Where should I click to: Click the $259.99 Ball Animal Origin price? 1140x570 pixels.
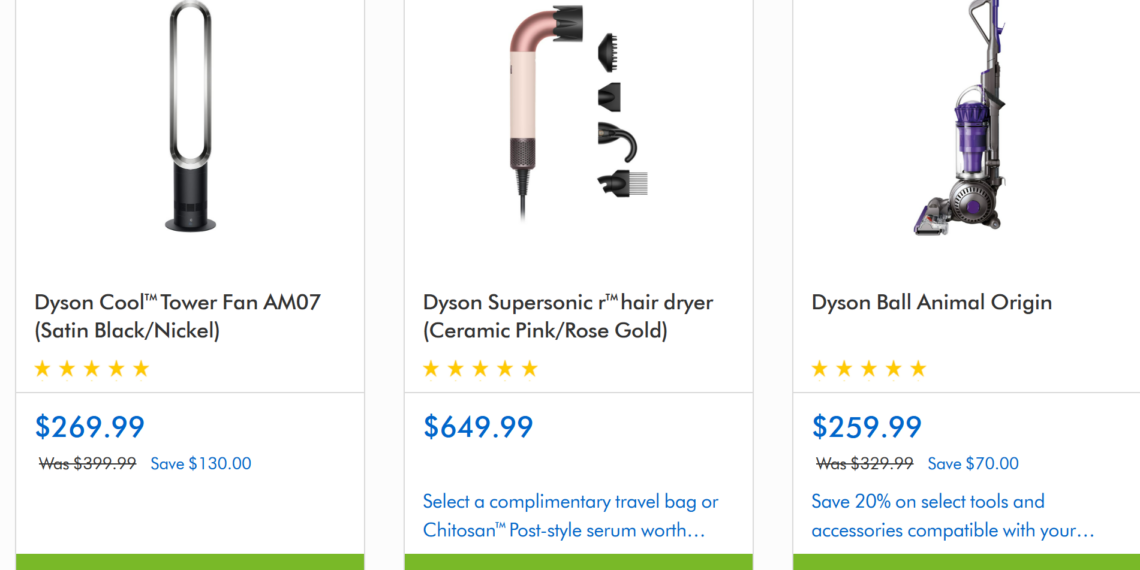867,427
